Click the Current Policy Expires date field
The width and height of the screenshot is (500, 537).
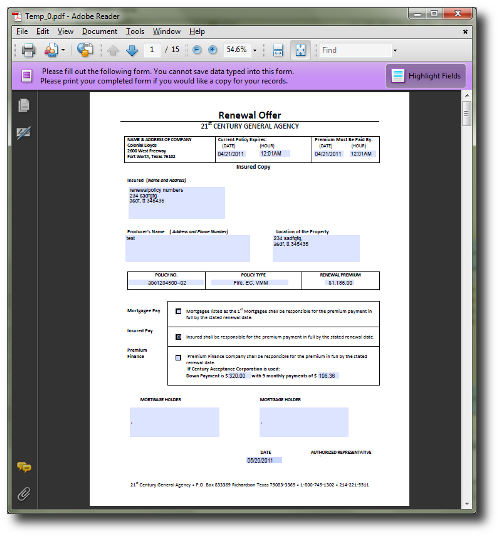232,154
